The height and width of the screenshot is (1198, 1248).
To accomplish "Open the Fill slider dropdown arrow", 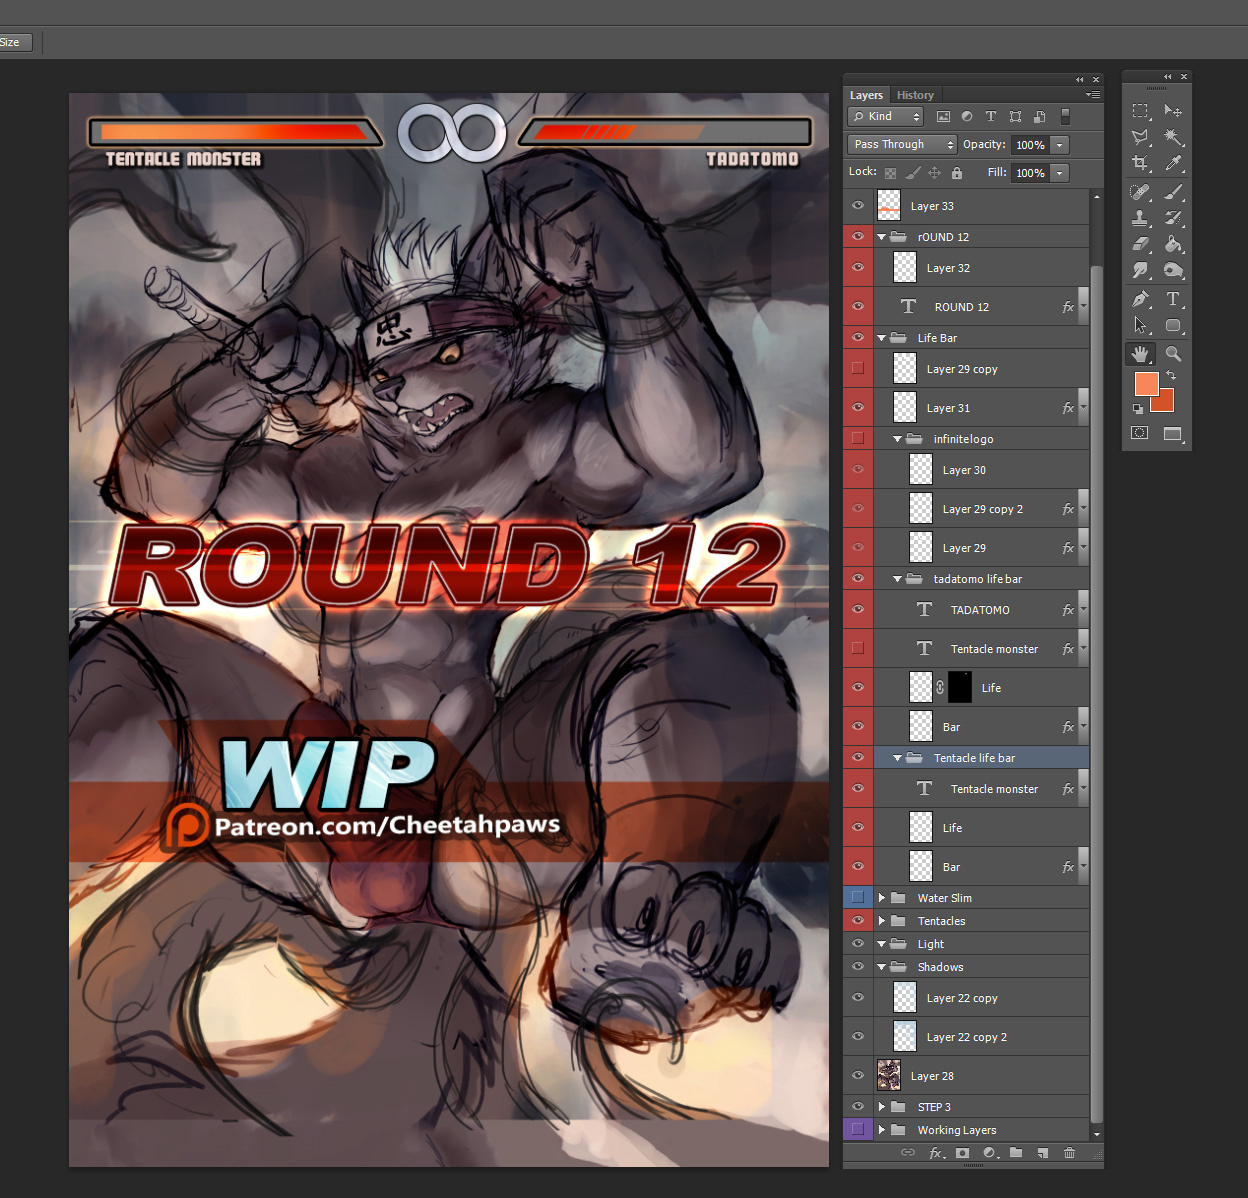I will [x=1060, y=173].
